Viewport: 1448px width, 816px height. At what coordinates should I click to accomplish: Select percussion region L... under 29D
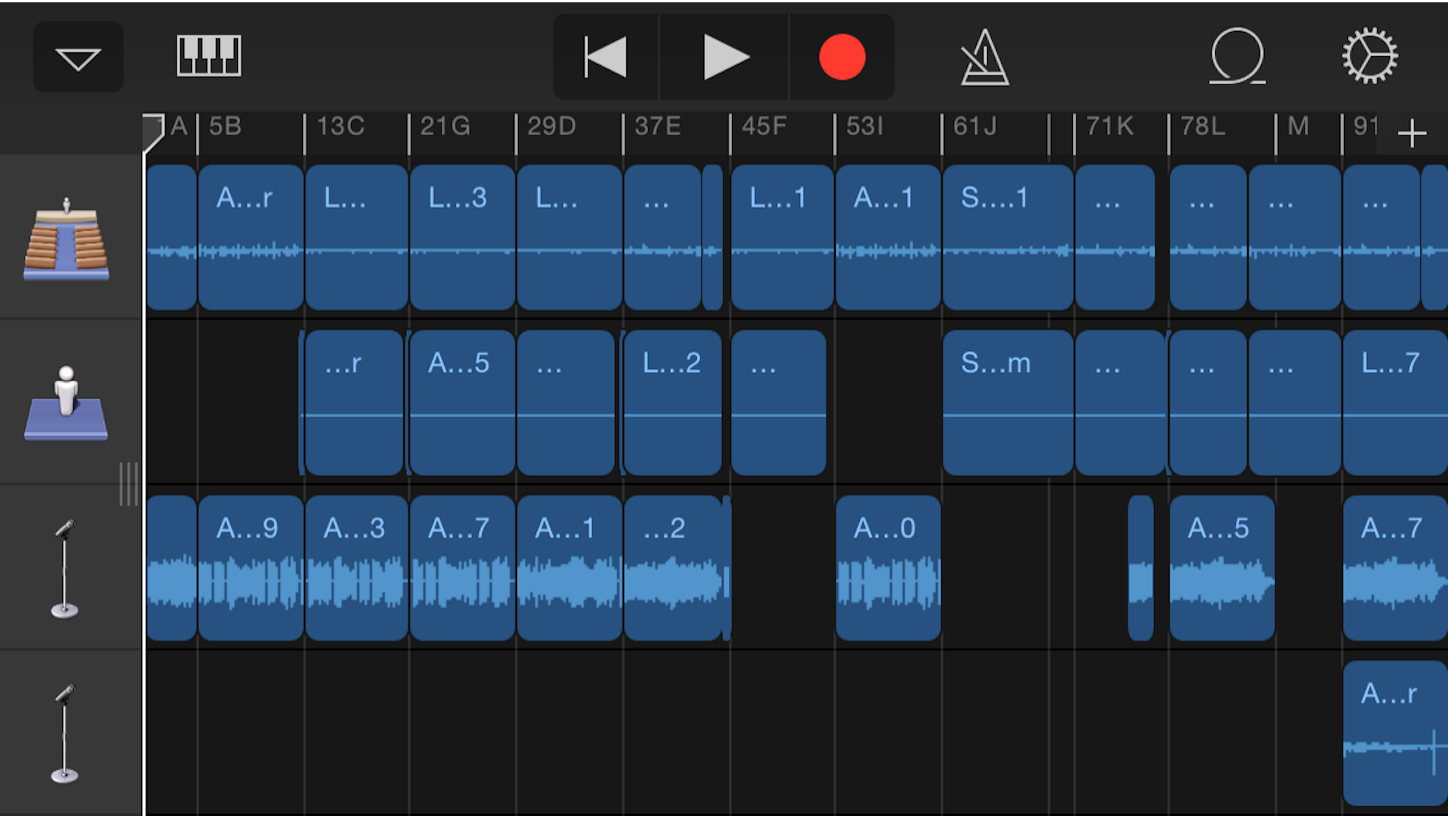(x=569, y=238)
